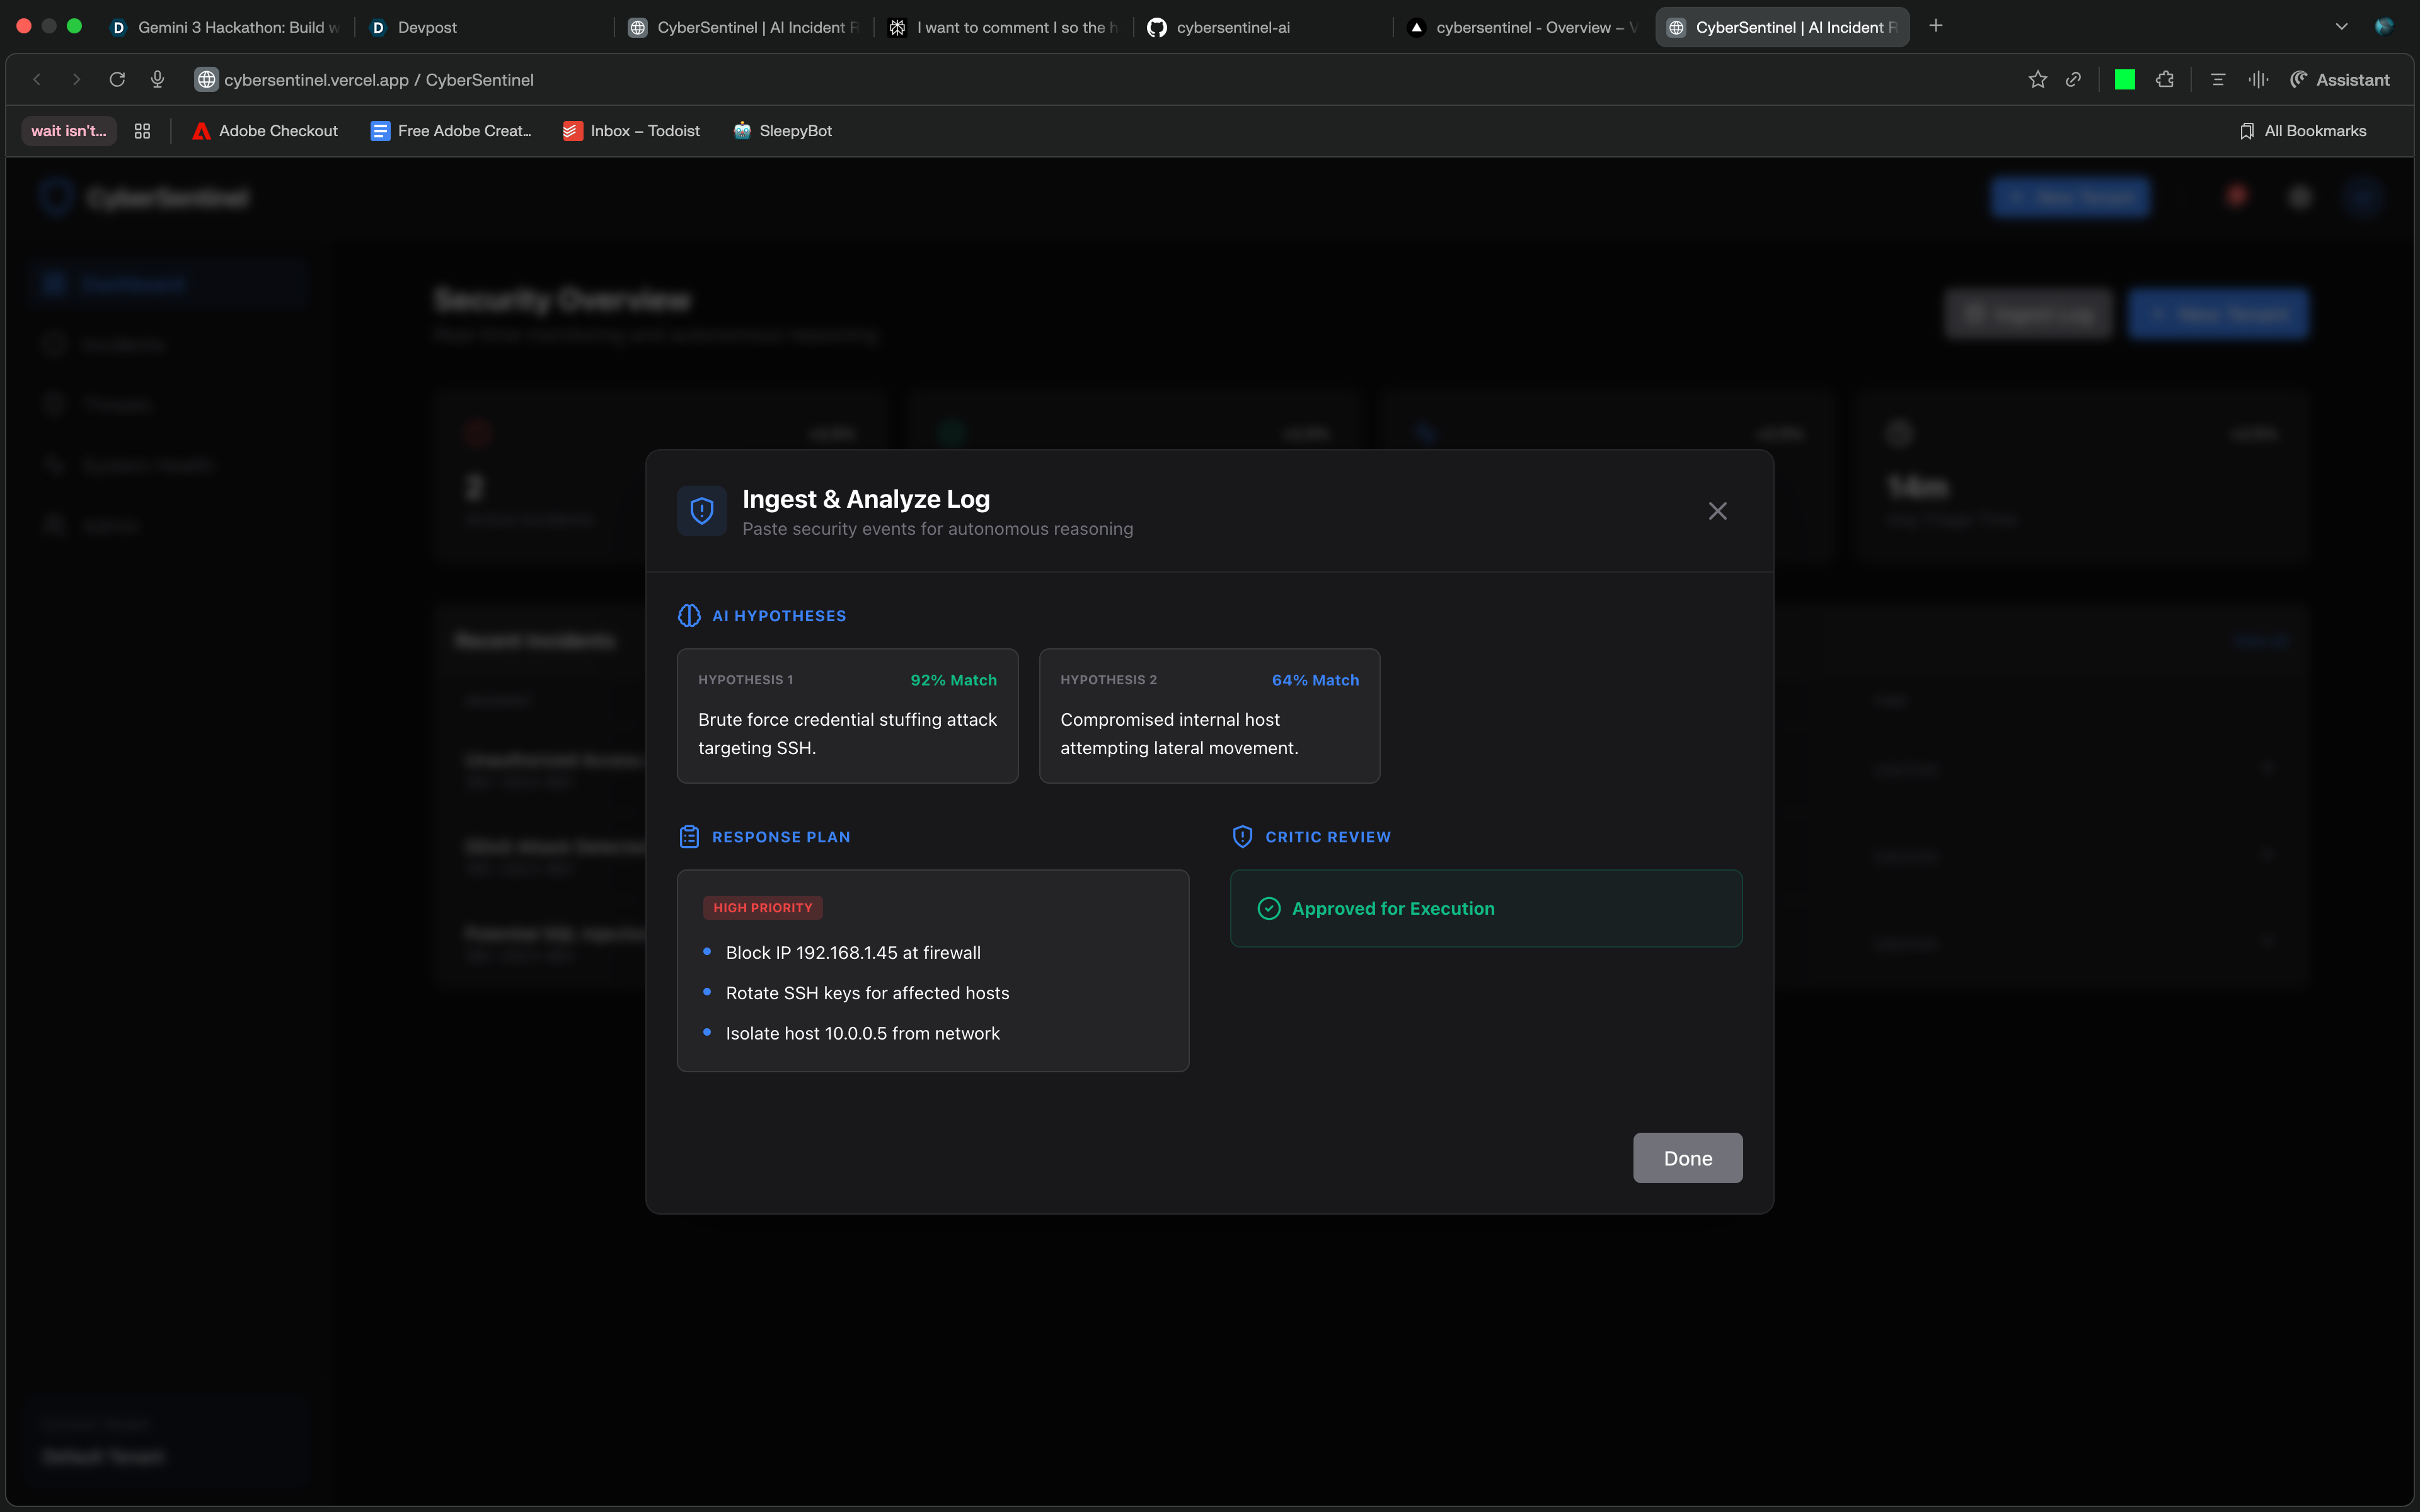Click the microphone icon in address bar
2420x1512 pixels.
(x=157, y=80)
